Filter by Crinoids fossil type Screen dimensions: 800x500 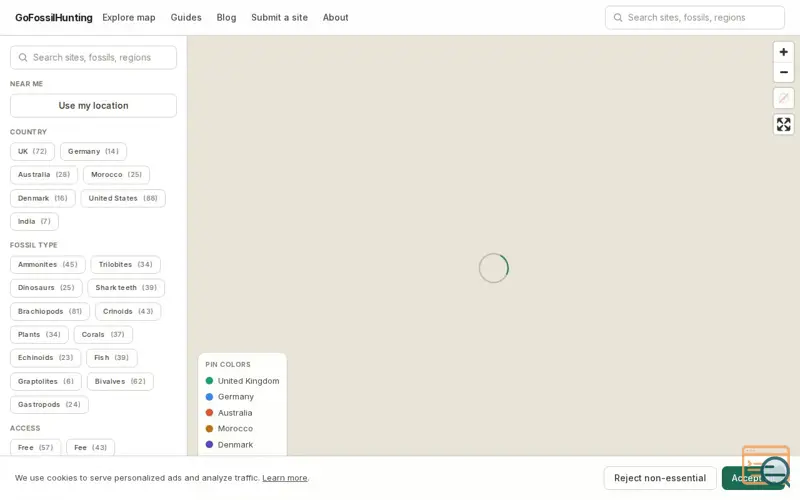(128, 311)
